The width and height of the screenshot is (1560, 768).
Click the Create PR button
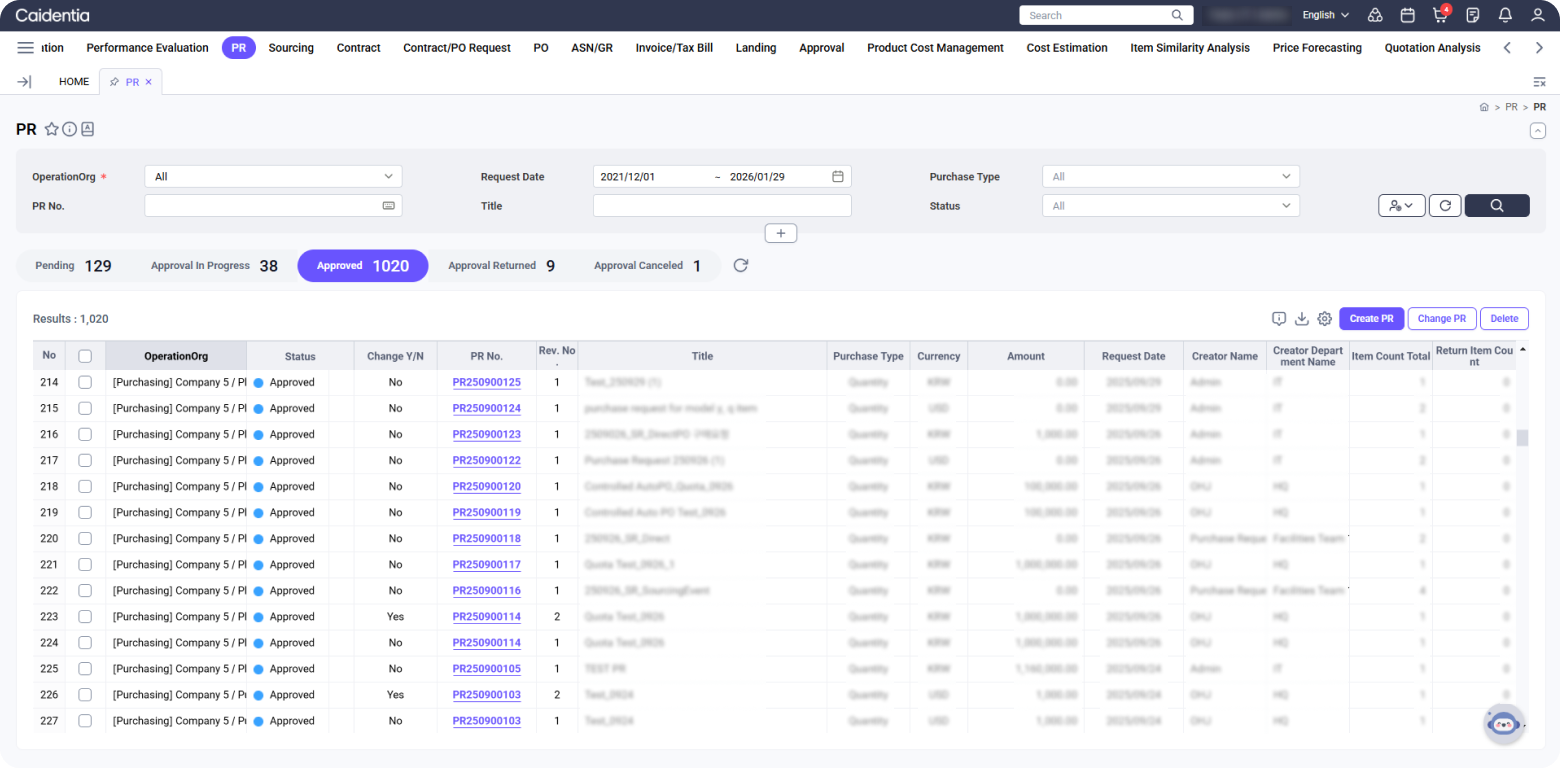click(1371, 319)
